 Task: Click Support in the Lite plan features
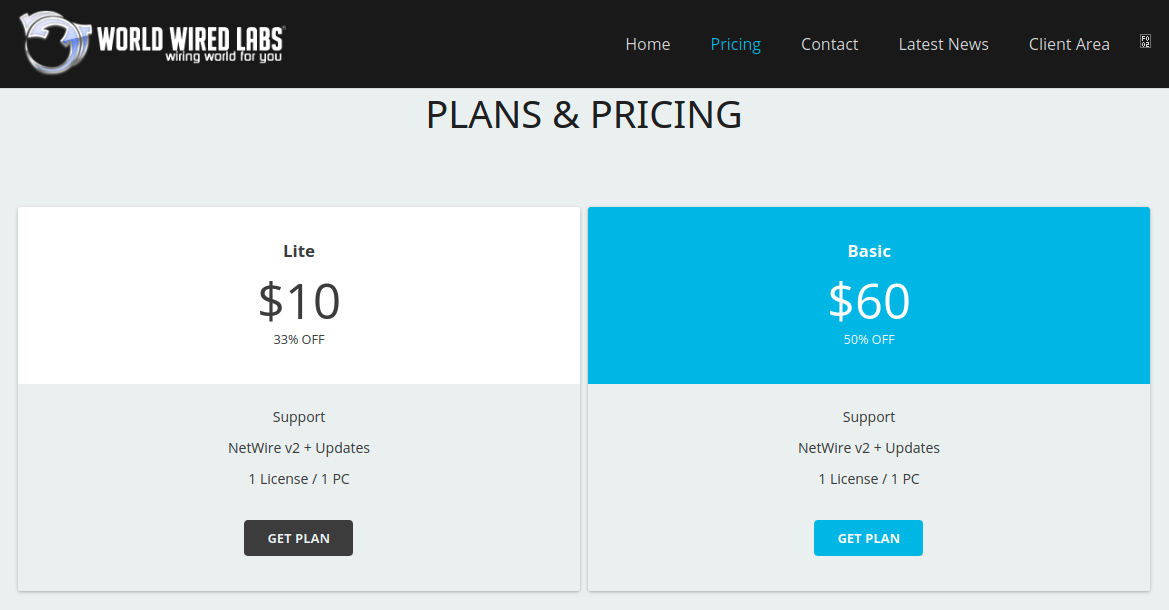point(299,417)
